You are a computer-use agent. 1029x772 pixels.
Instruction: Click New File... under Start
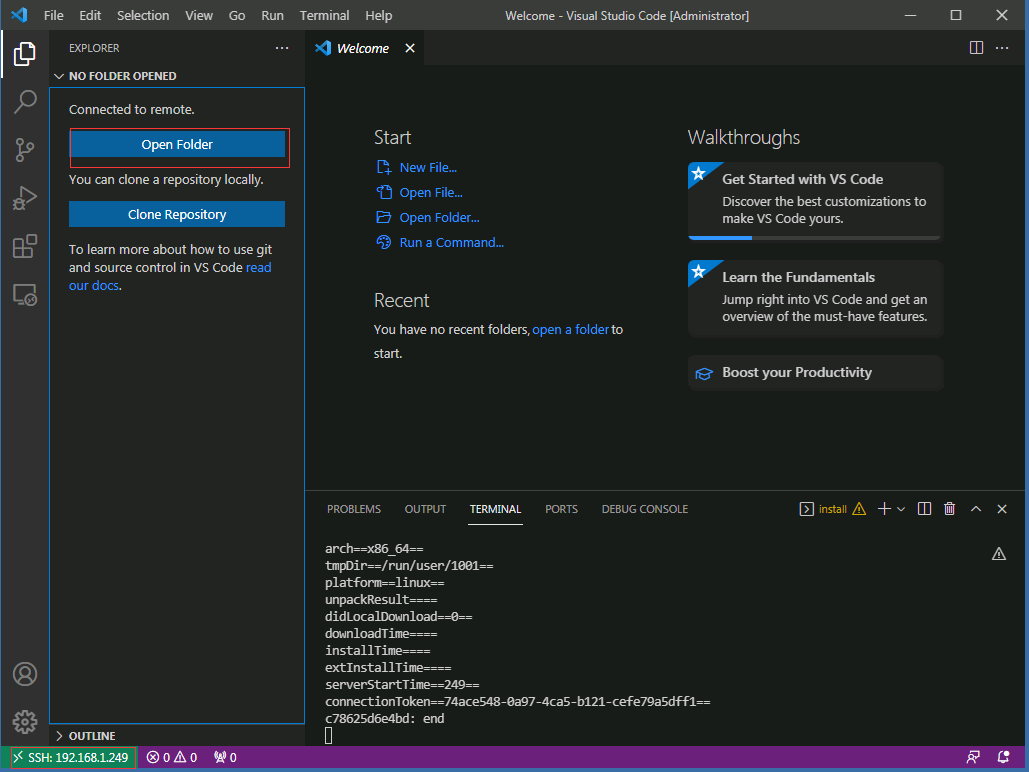tap(428, 167)
